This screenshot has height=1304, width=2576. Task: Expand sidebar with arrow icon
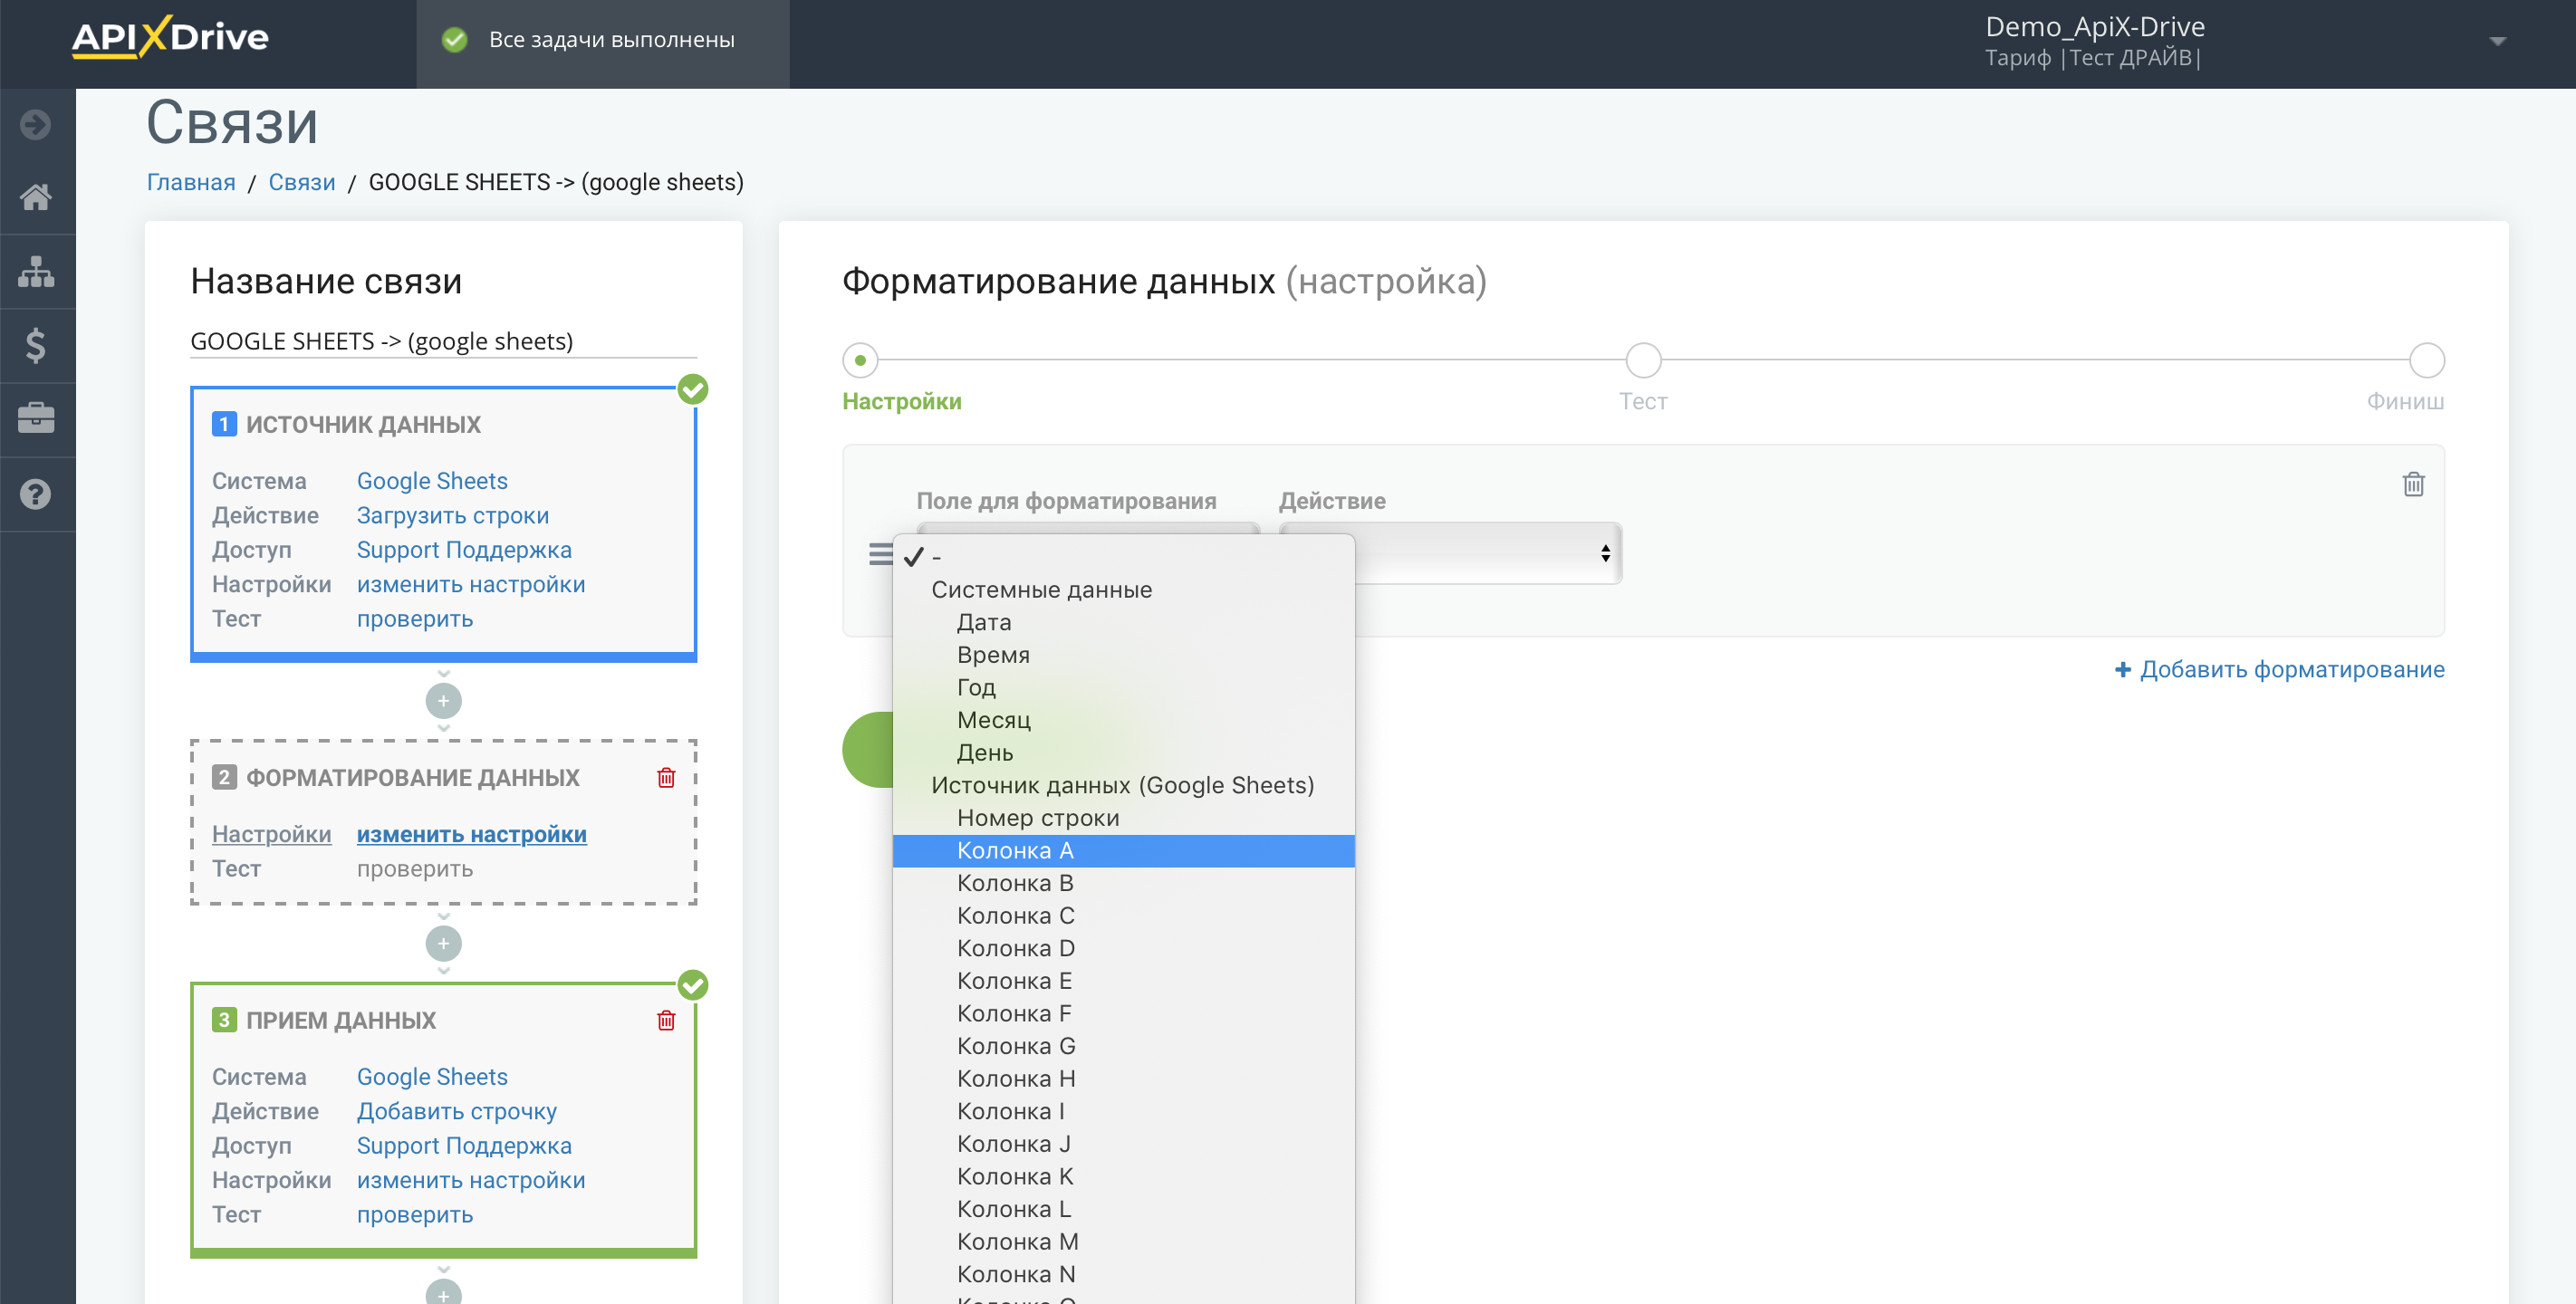pyautogui.click(x=36, y=125)
